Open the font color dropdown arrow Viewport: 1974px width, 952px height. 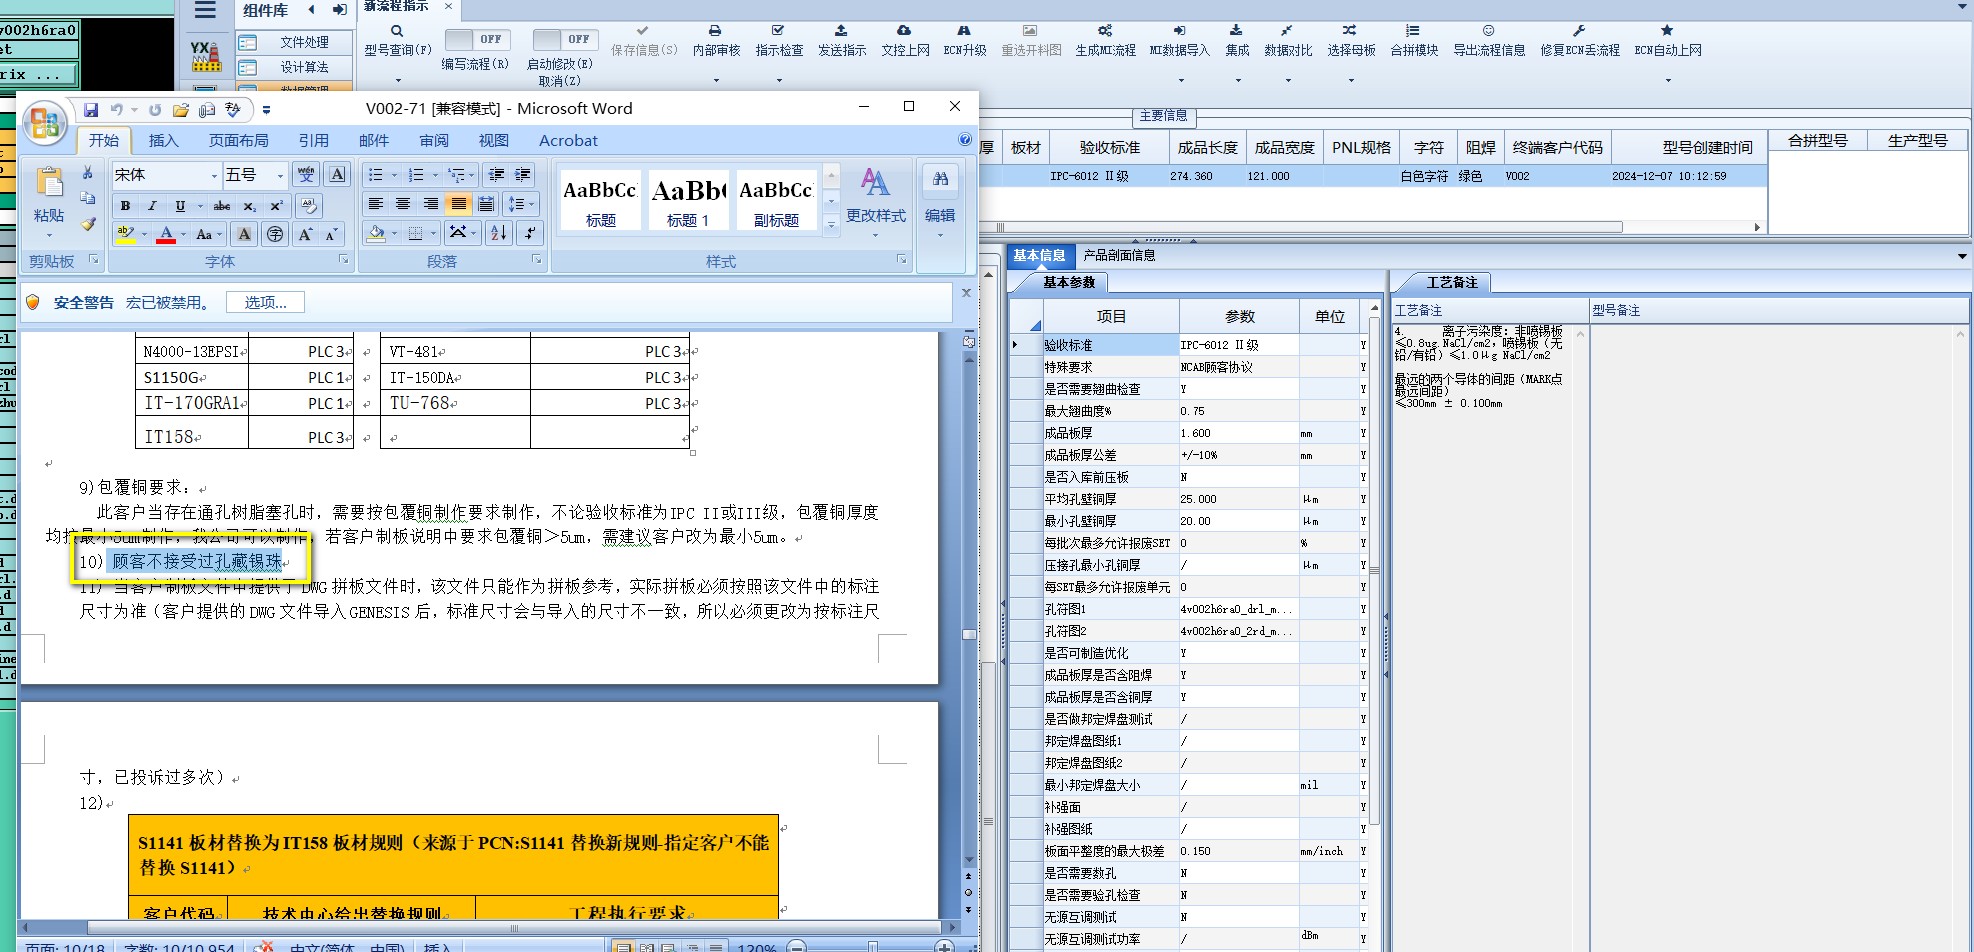pyautogui.click(x=183, y=234)
